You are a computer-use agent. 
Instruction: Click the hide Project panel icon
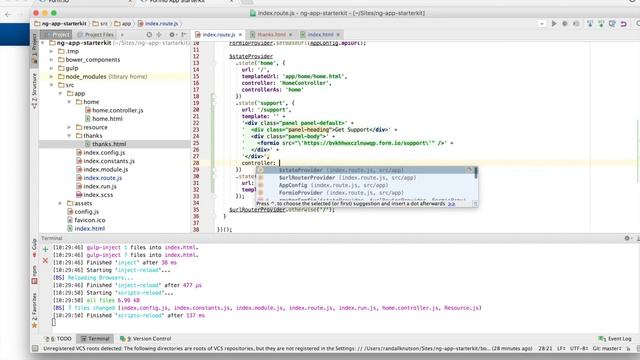[x=184, y=35]
